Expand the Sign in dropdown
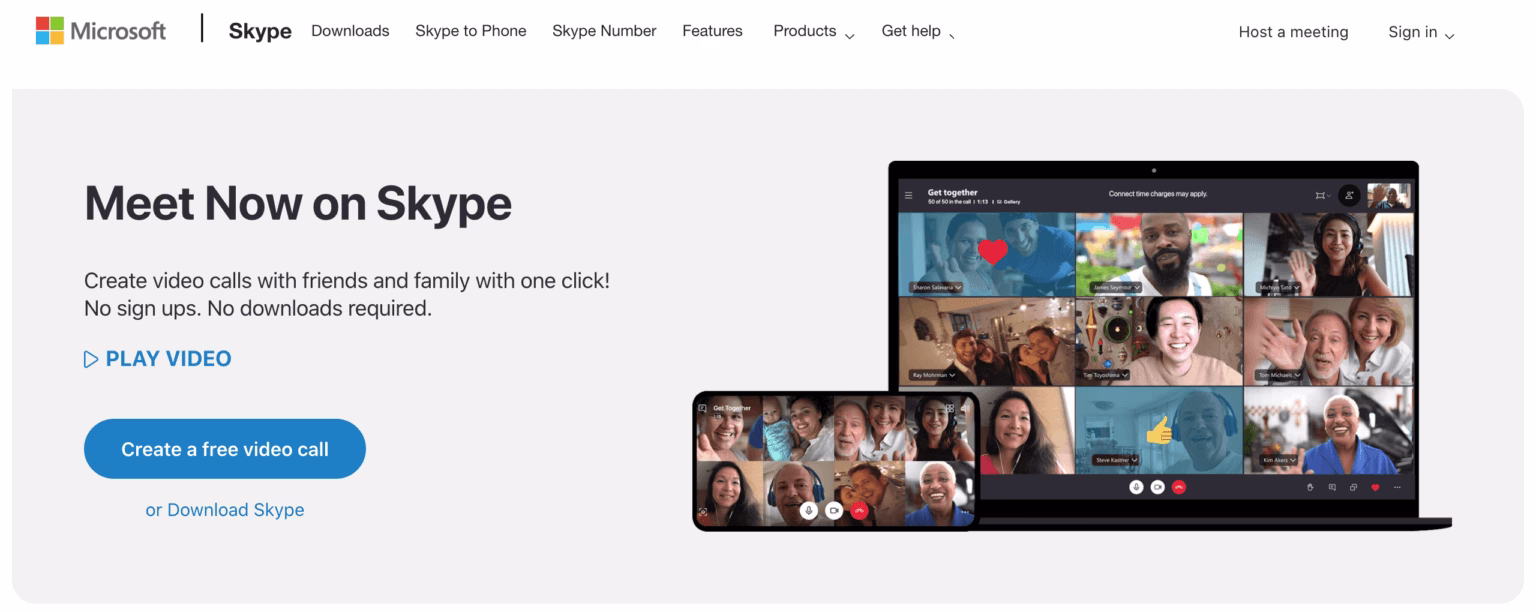The width and height of the screenshot is (1536, 612). point(1421,32)
